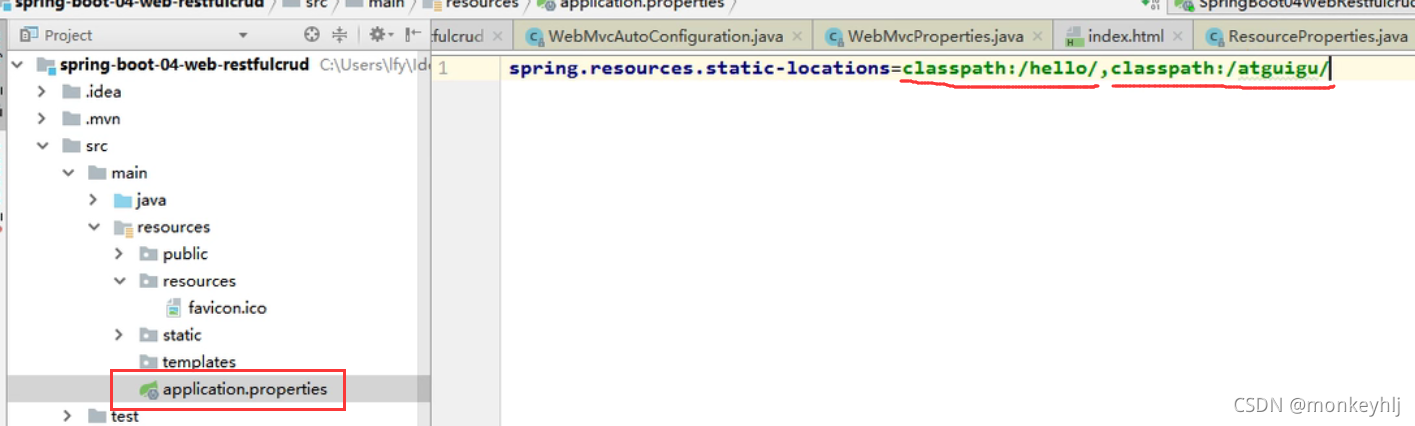This screenshot has height=426, width=1415.
Task: Switch to ResourceProperties.java tab
Action: point(1305,37)
